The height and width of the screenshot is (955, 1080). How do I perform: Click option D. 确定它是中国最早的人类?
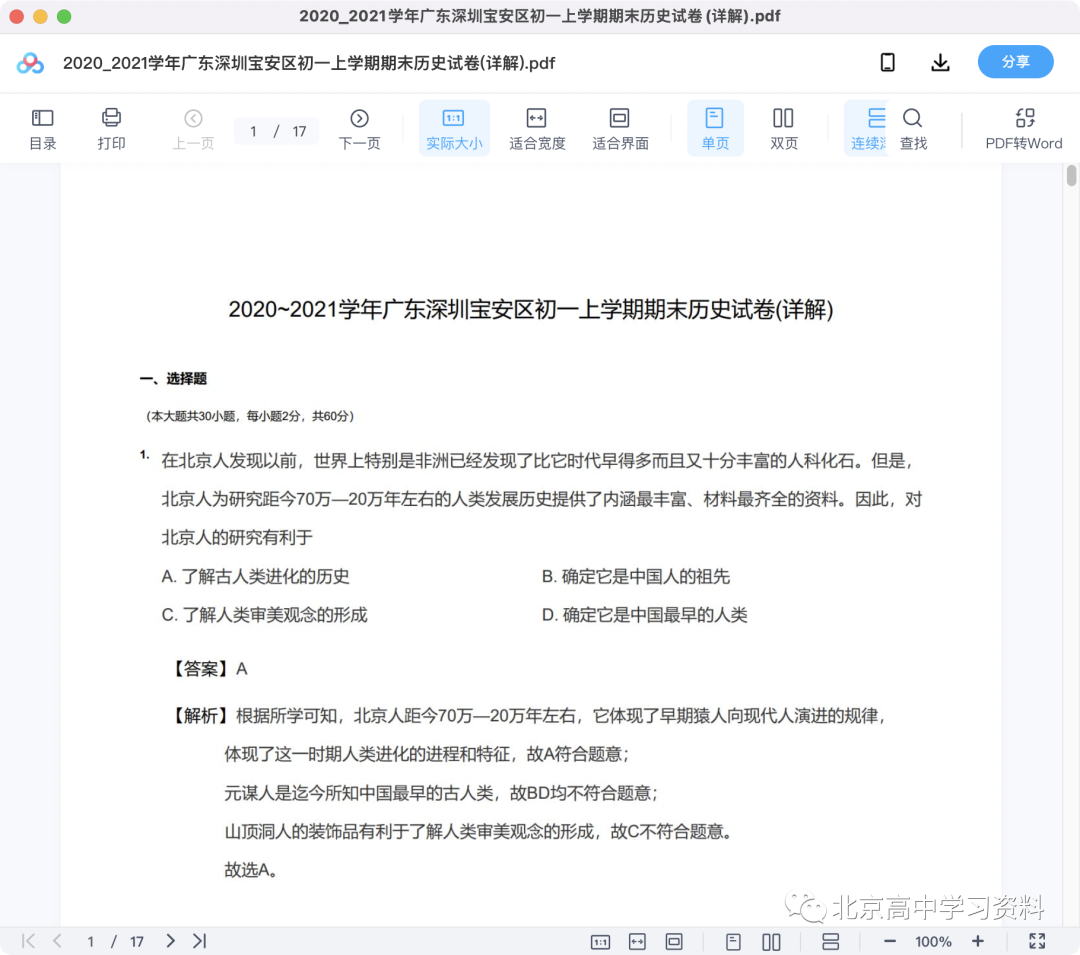click(x=645, y=615)
